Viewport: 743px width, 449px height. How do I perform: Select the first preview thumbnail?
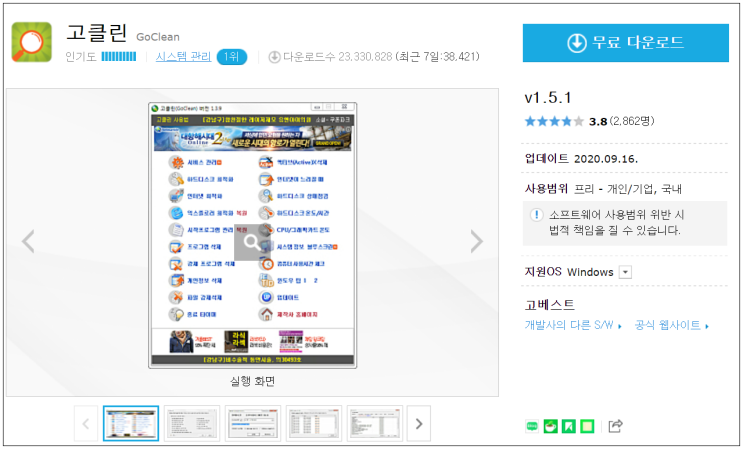click(x=131, y=423)
